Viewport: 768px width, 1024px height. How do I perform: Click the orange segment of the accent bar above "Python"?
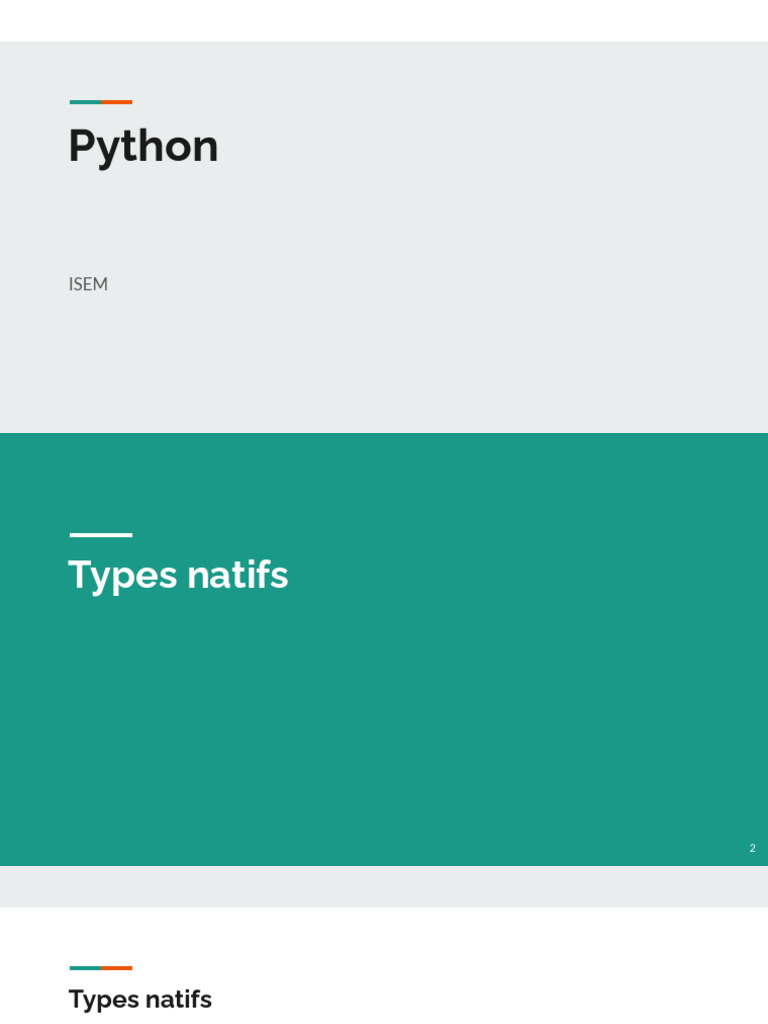117,102
